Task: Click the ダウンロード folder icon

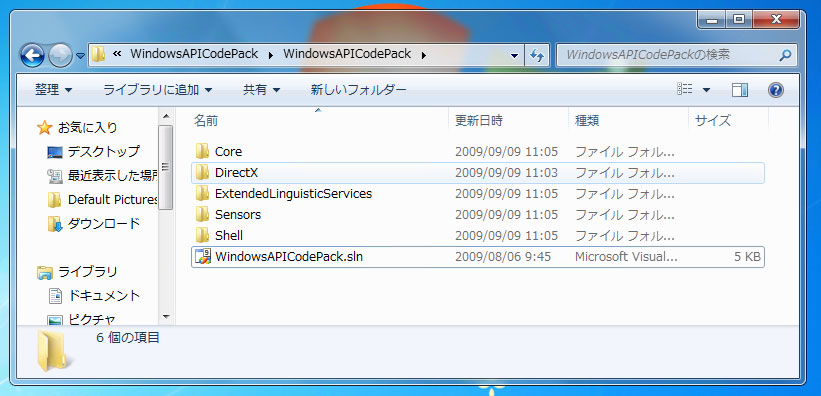Action: pos(54,224)
